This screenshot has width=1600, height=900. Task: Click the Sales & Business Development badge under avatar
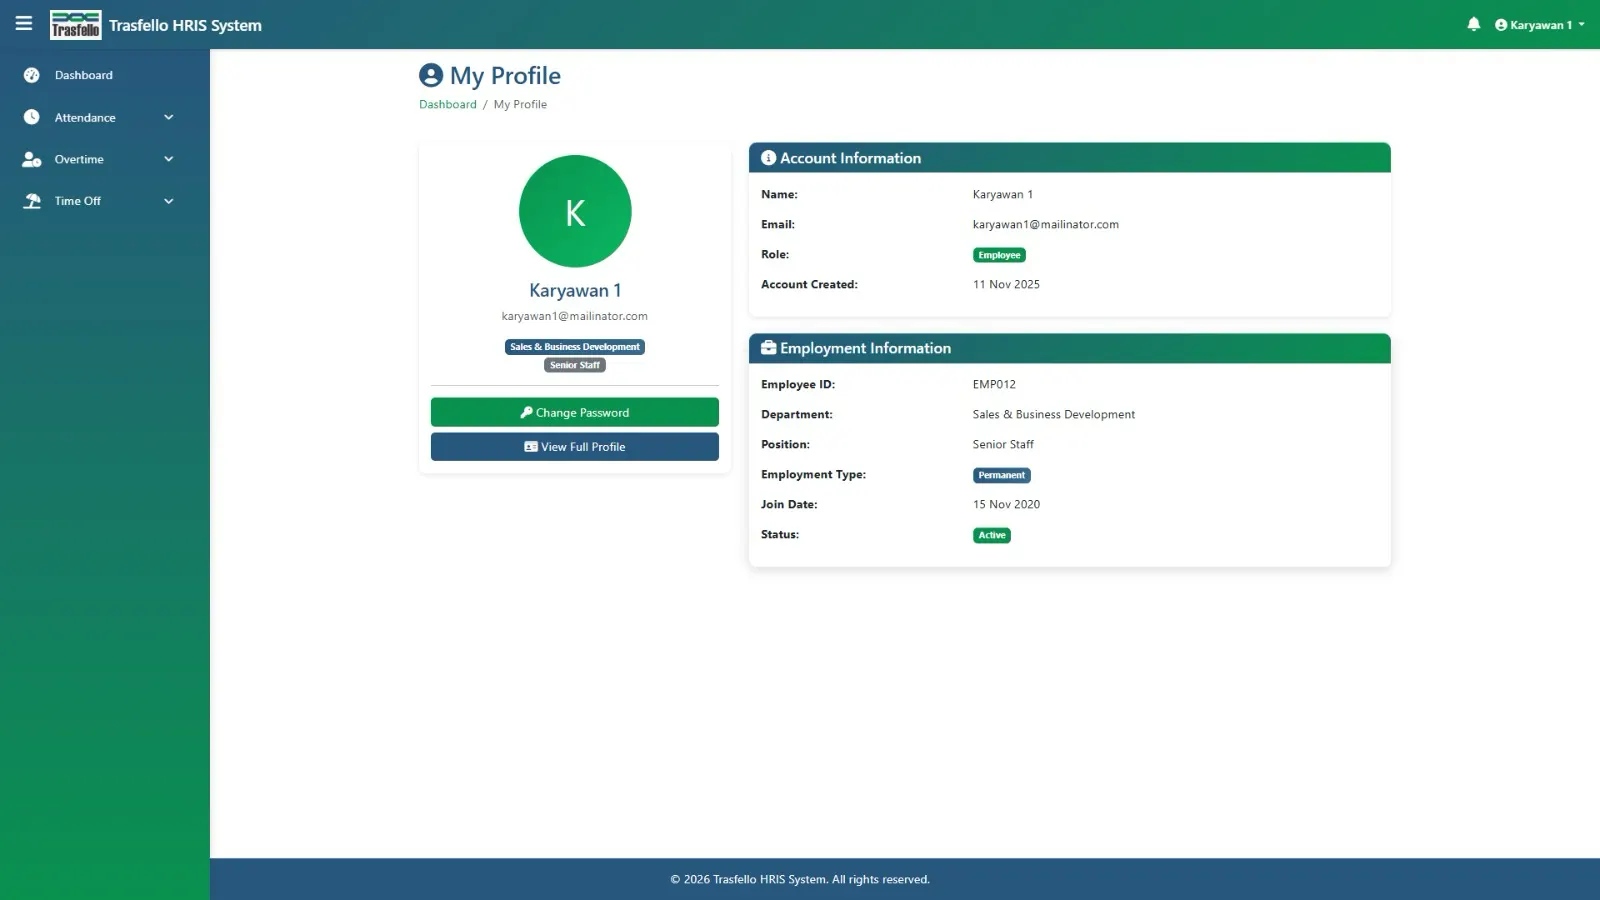pyautogui.click(x=575, y=347)
